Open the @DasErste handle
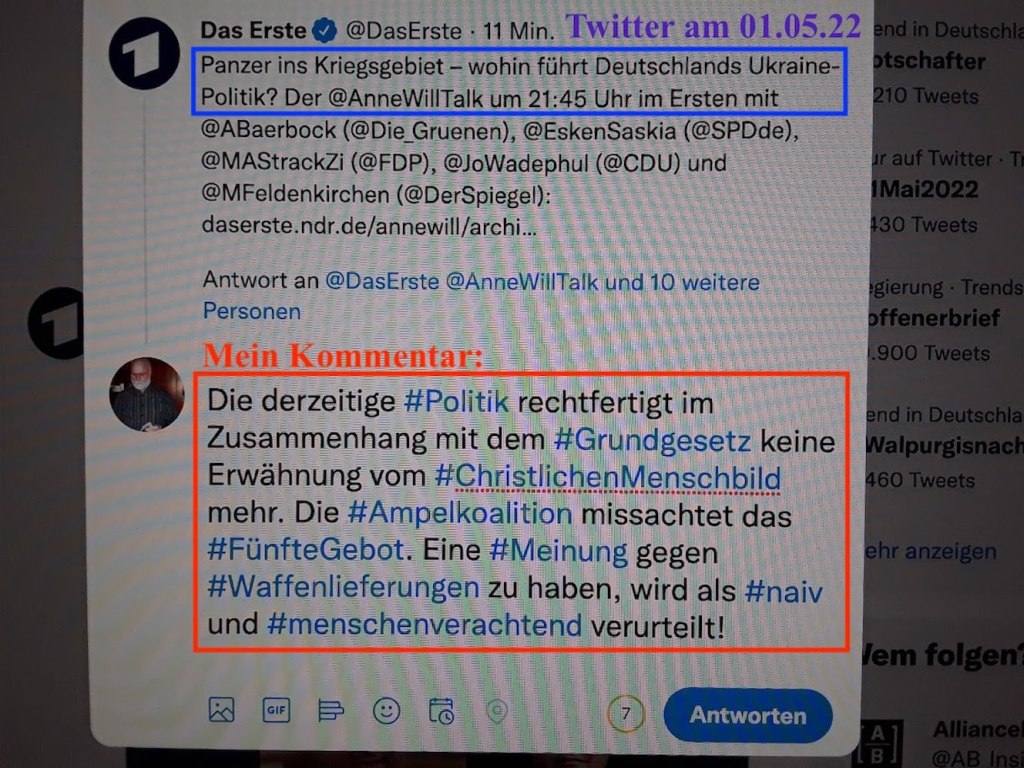 (403, 31)
